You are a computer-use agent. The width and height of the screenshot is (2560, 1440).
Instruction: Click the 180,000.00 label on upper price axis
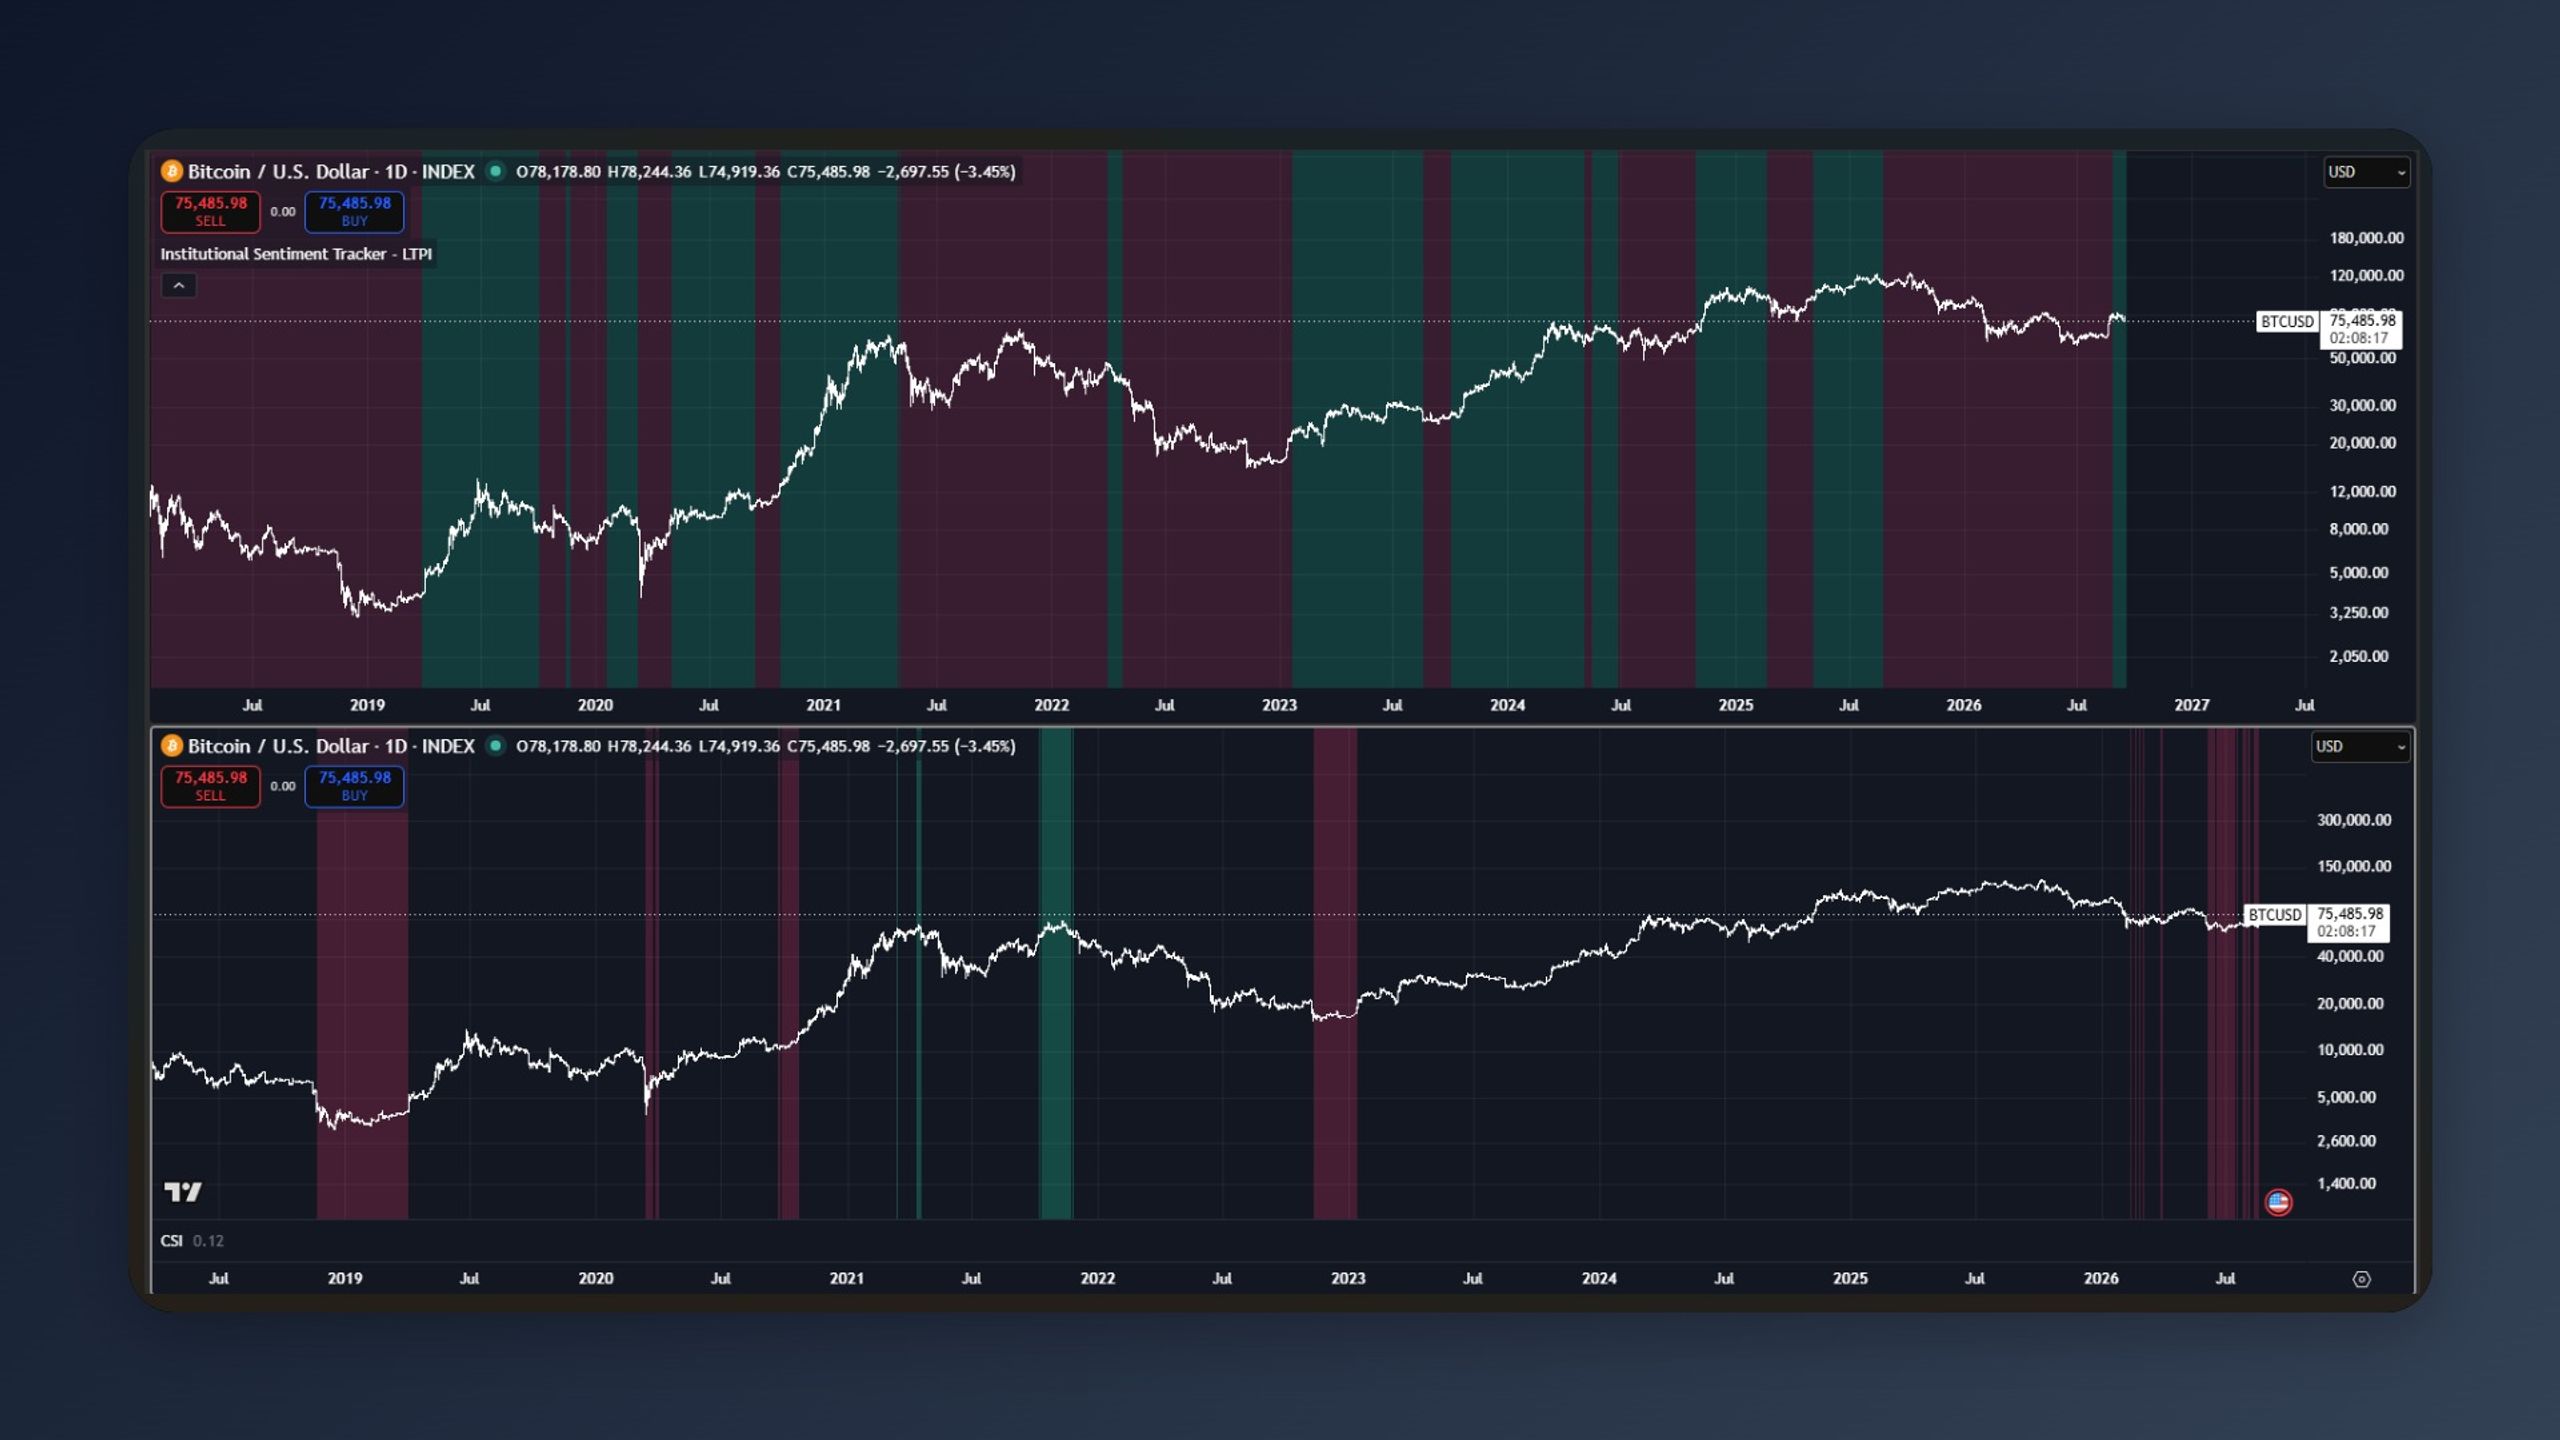point(2366,238)
